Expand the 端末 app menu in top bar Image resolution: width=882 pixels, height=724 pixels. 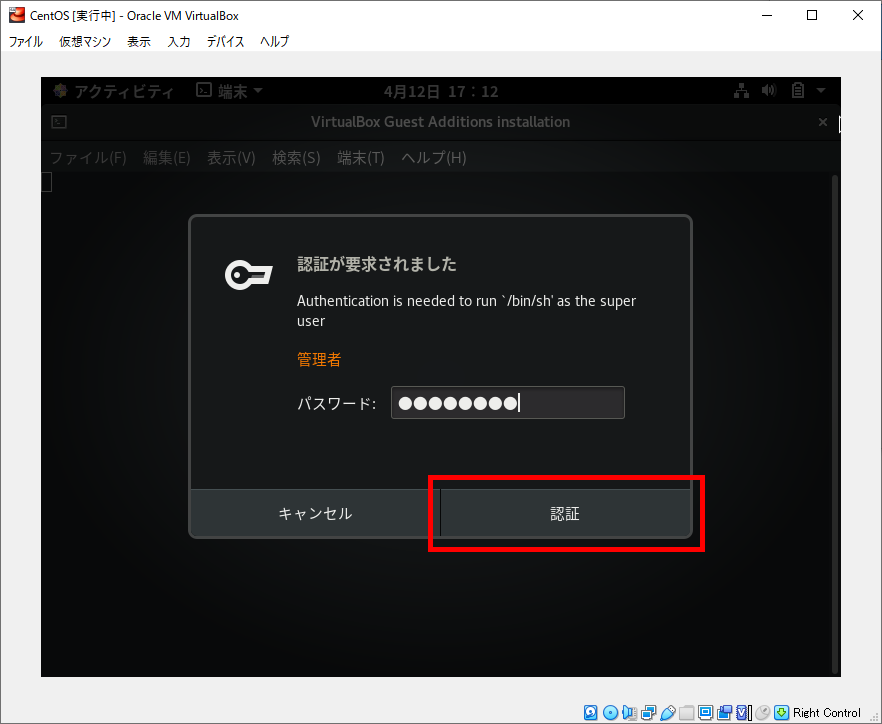click(230, 91)
